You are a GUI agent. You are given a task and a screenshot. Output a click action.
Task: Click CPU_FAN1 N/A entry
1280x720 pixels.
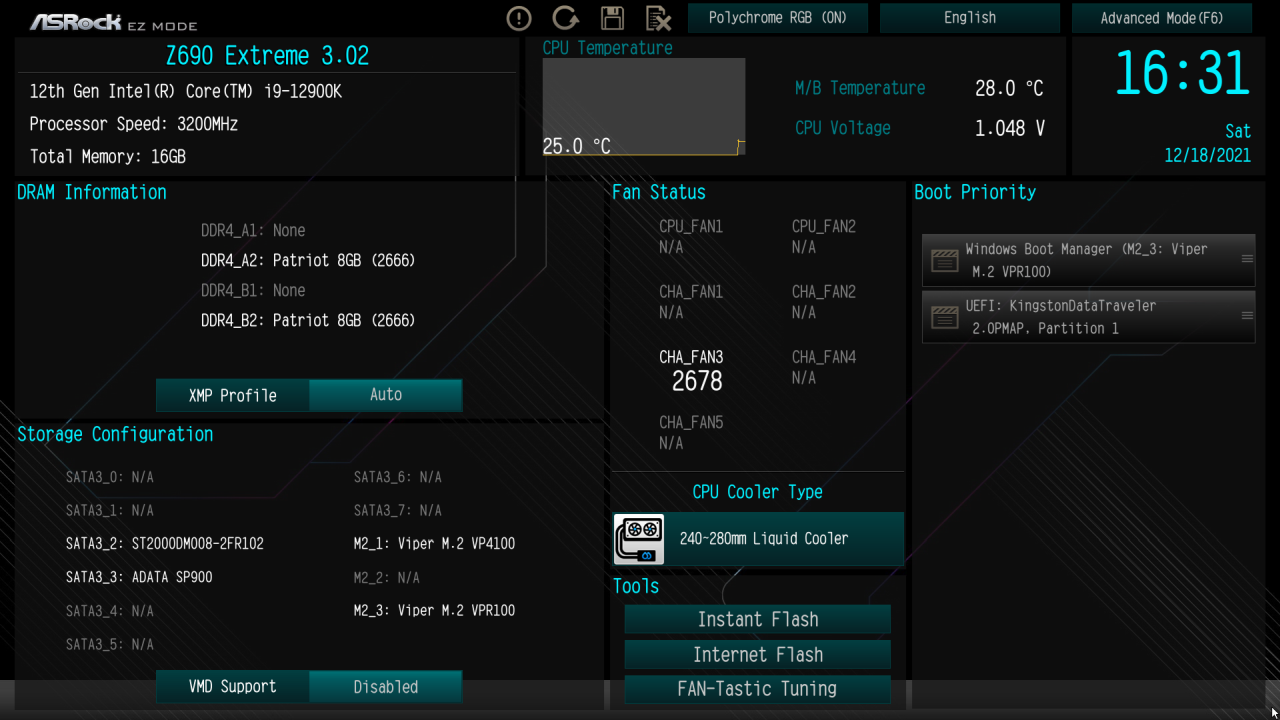(x=691, y=237)
